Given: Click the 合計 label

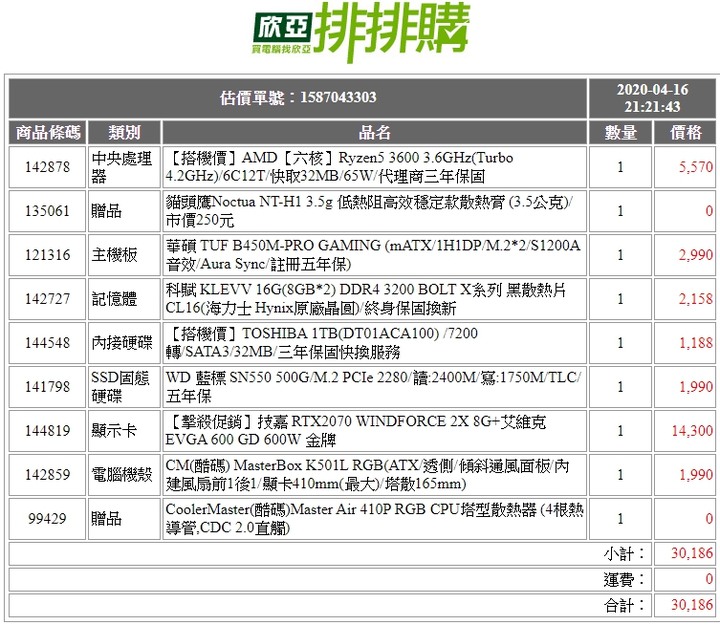Looking at the screenshot, I should pos(623,605).
